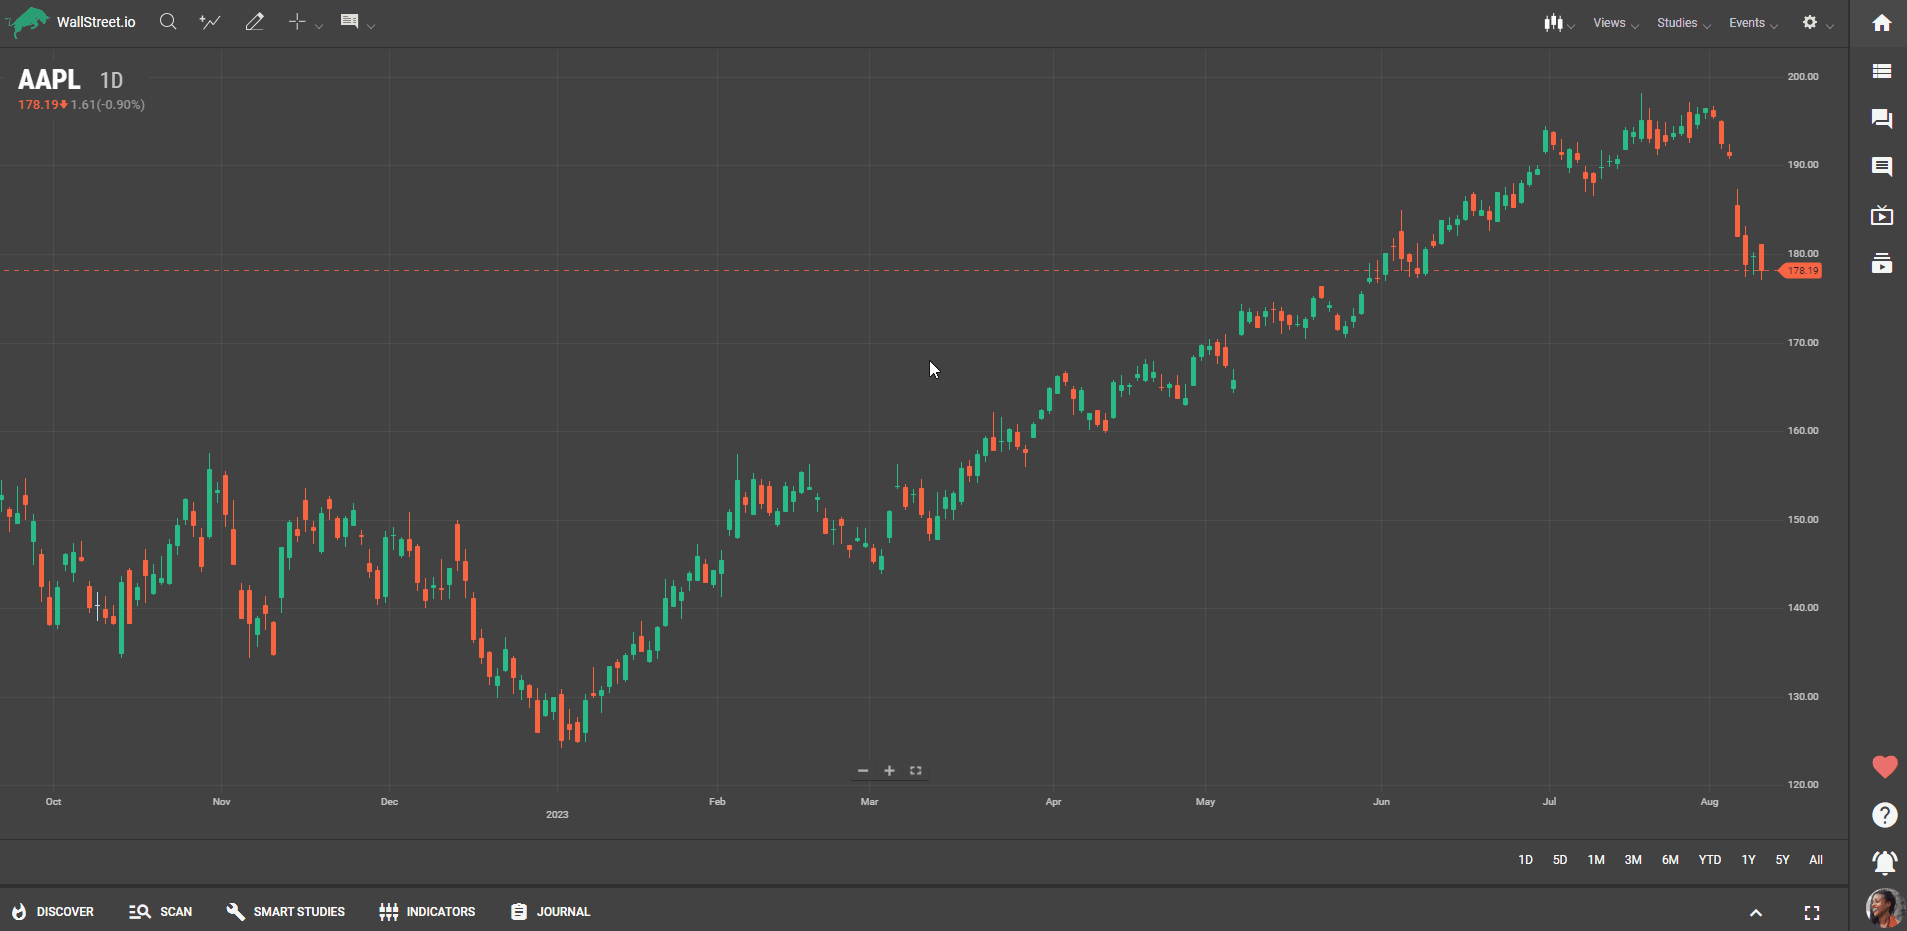
Task: Click the Discover button
Action: pos(53,912)
